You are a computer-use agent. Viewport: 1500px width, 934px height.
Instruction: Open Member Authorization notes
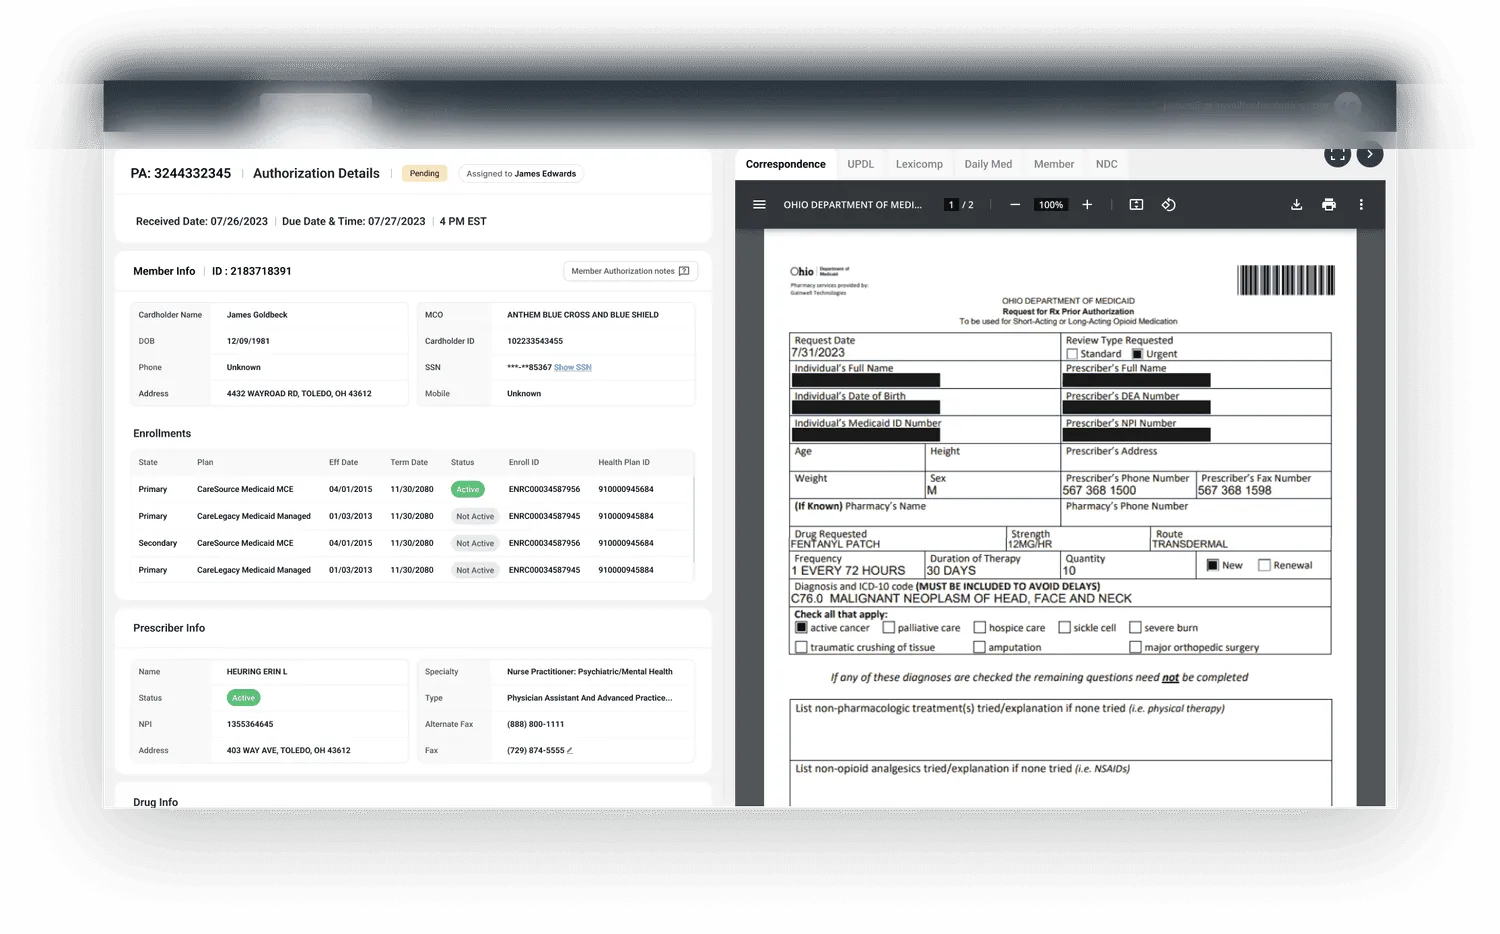click(630, 271)
